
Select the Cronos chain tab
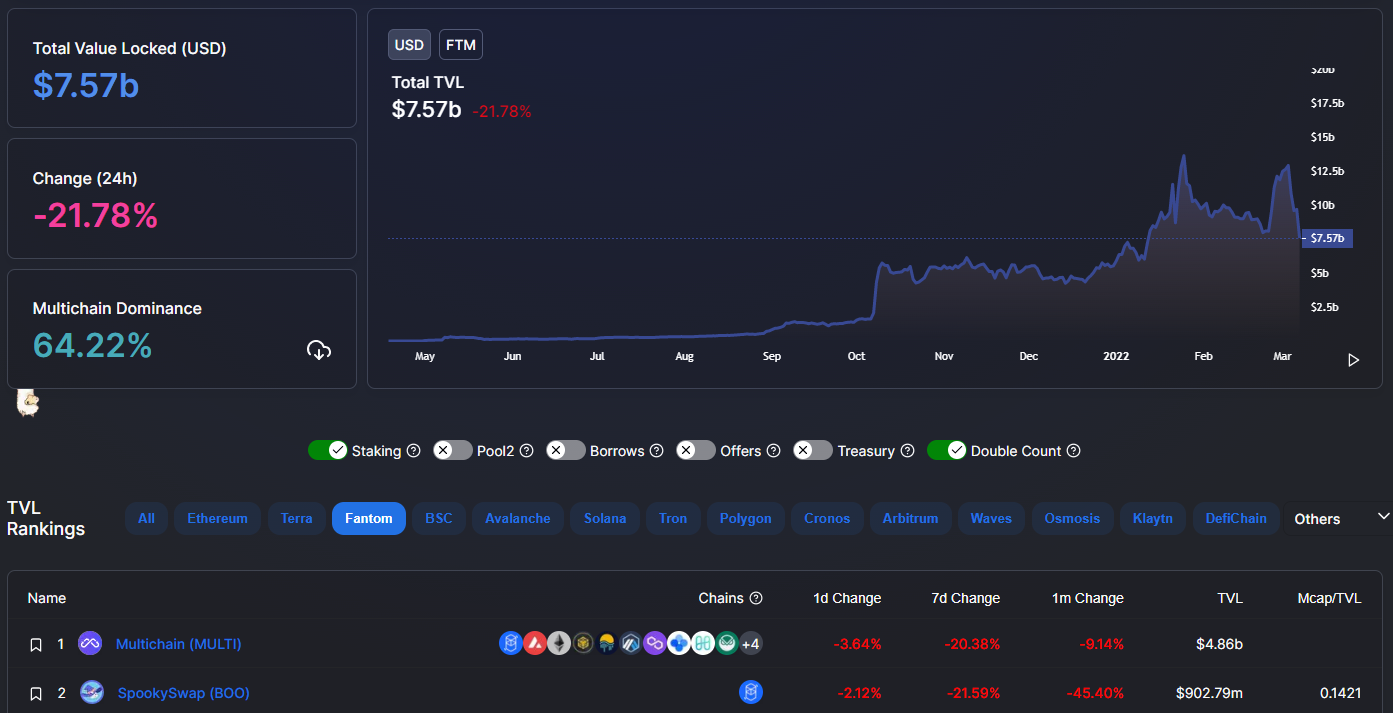(827, 518)
